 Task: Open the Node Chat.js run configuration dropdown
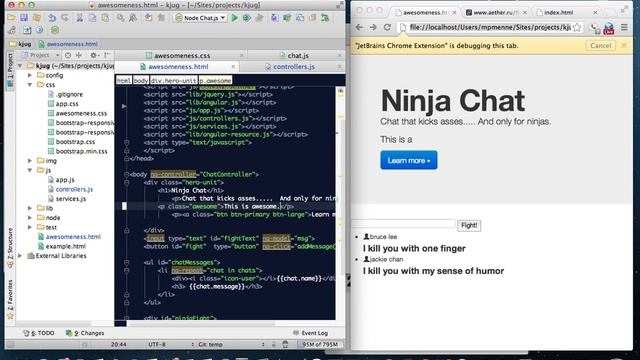tap(200, 18)
